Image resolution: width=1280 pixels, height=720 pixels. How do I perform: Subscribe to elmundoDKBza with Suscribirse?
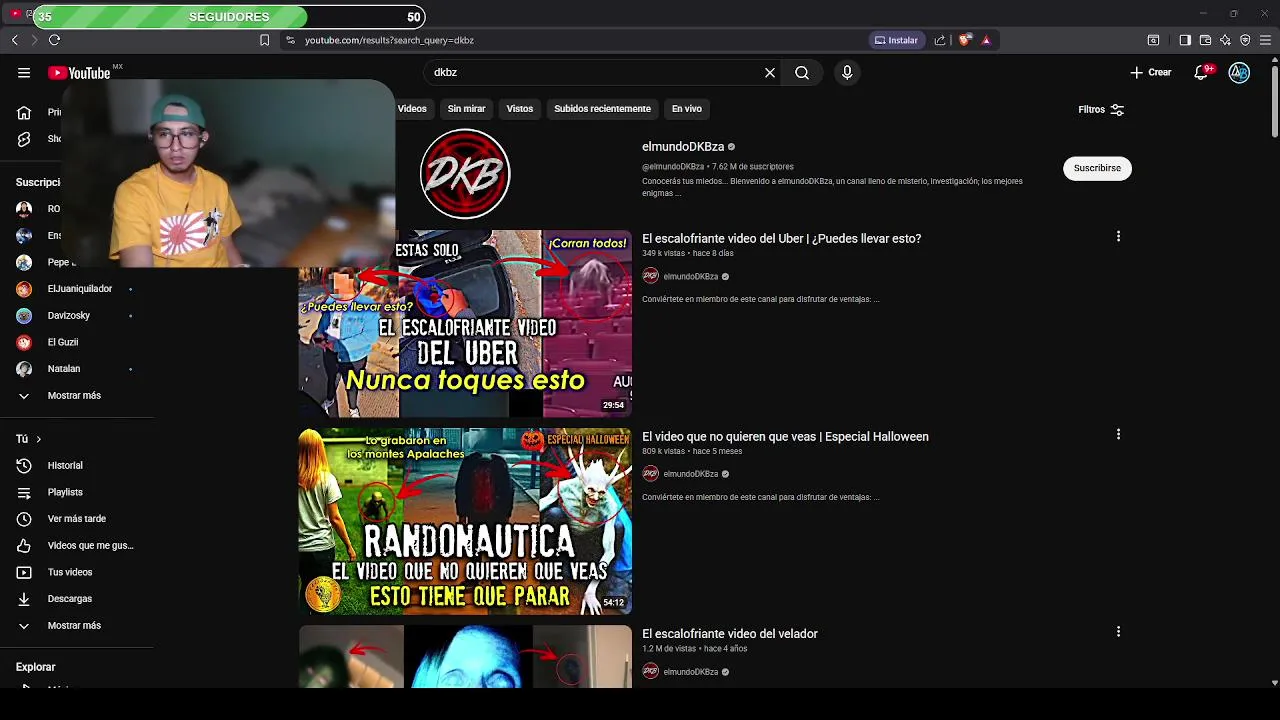(x=1097, y=168)
